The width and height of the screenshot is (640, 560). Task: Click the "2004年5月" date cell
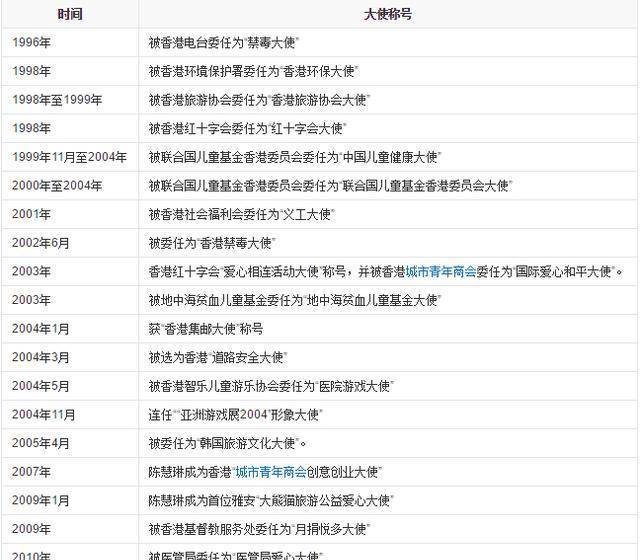click(x=40, y=386)
